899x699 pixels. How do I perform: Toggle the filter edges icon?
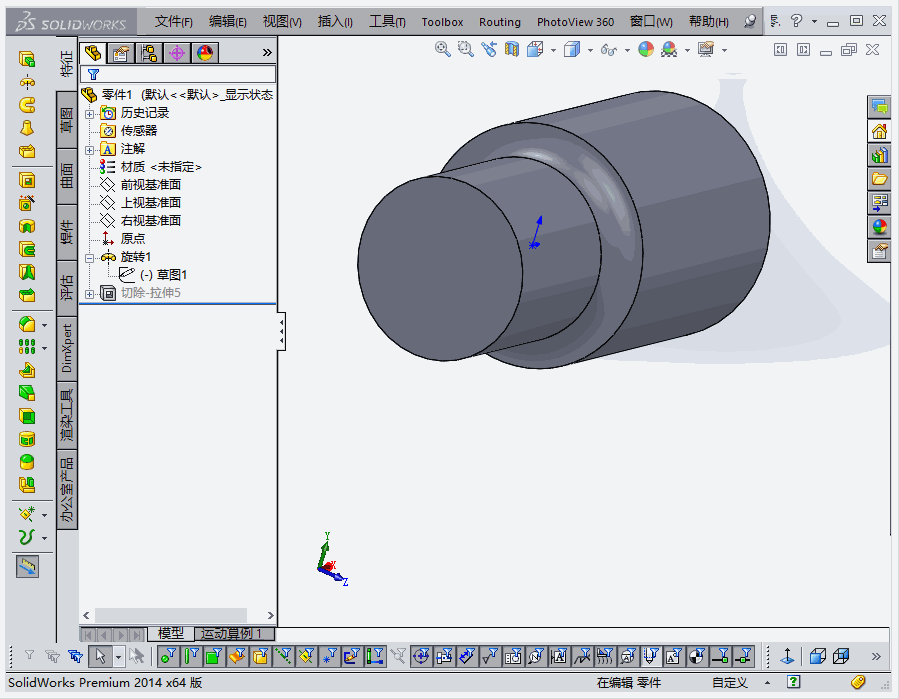coord(191,656)
